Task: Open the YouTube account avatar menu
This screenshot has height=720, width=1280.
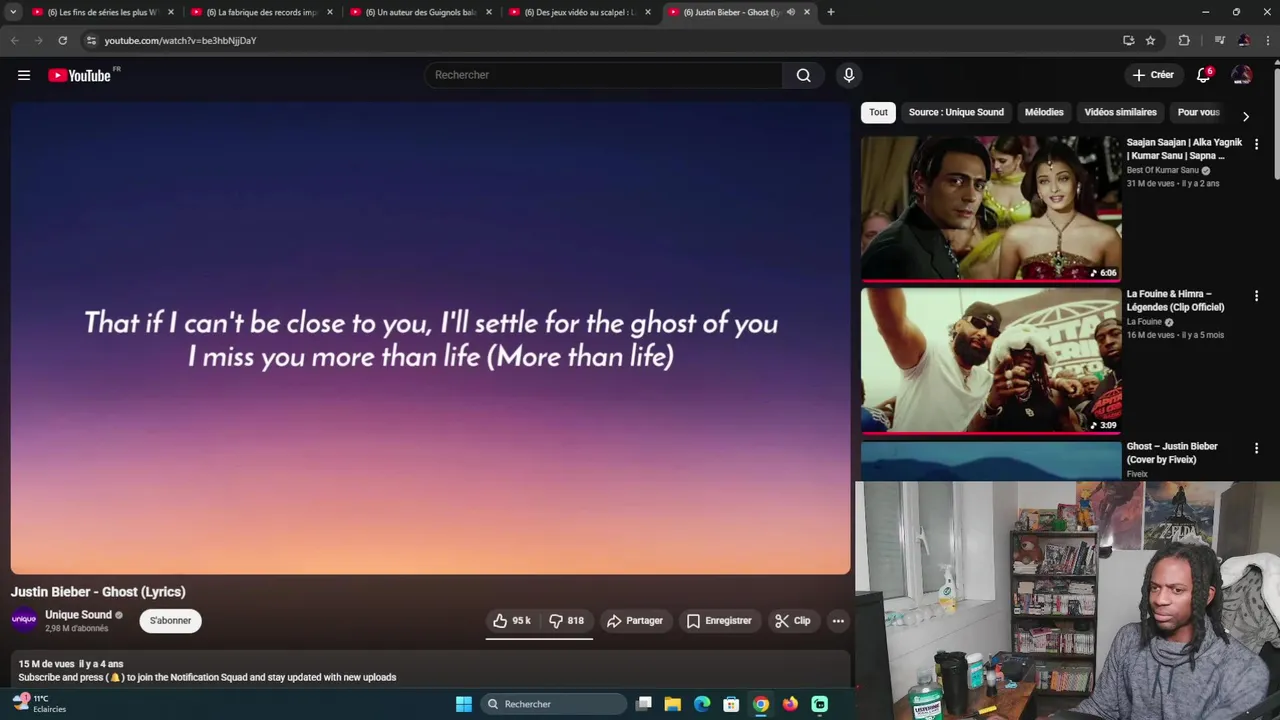Action: pos(1241,75)
